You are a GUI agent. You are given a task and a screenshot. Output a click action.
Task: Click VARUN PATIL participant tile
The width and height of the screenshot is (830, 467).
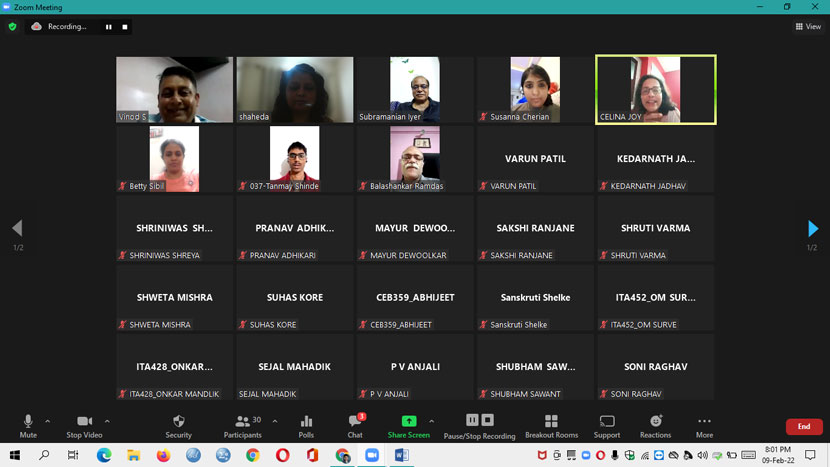pyautogui.click(x=535, y=159)
